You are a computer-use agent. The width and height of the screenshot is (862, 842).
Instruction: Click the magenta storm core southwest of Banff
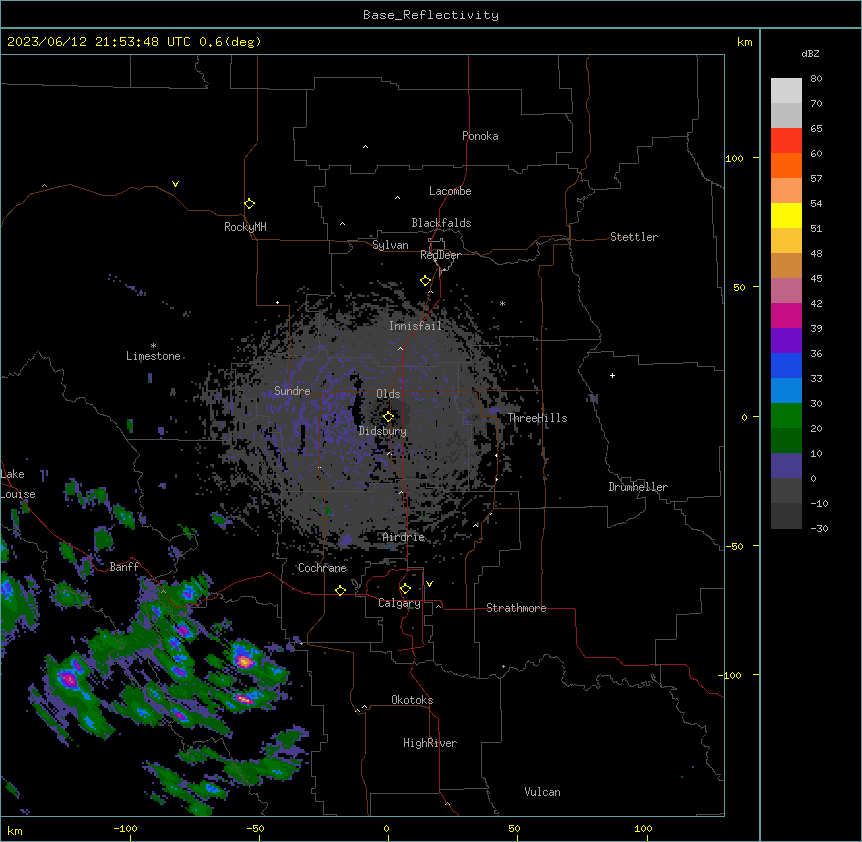click(x=69, y=679)
